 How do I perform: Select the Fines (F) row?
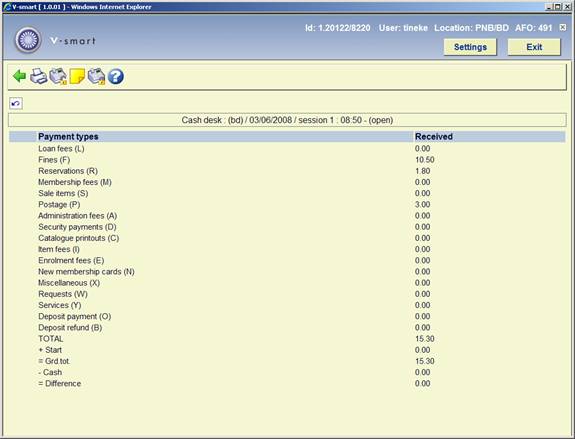coord(287,160)
